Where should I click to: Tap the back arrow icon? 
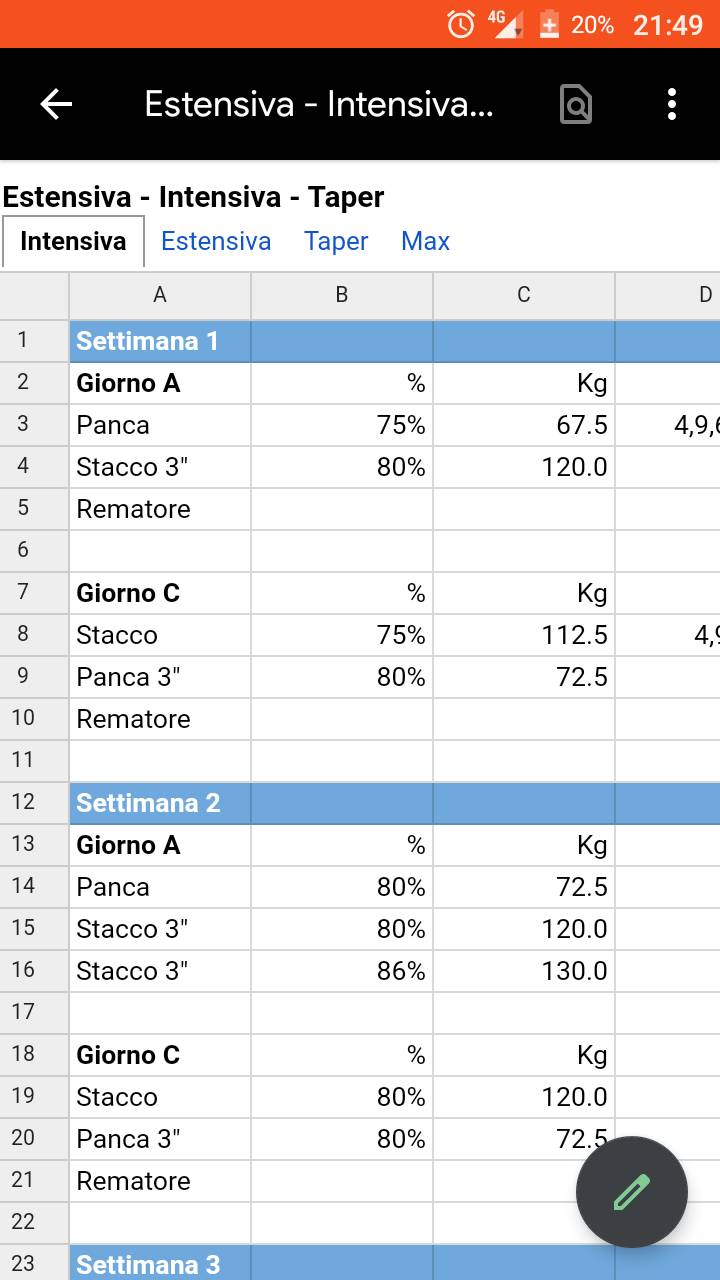[x=56, y=104]
